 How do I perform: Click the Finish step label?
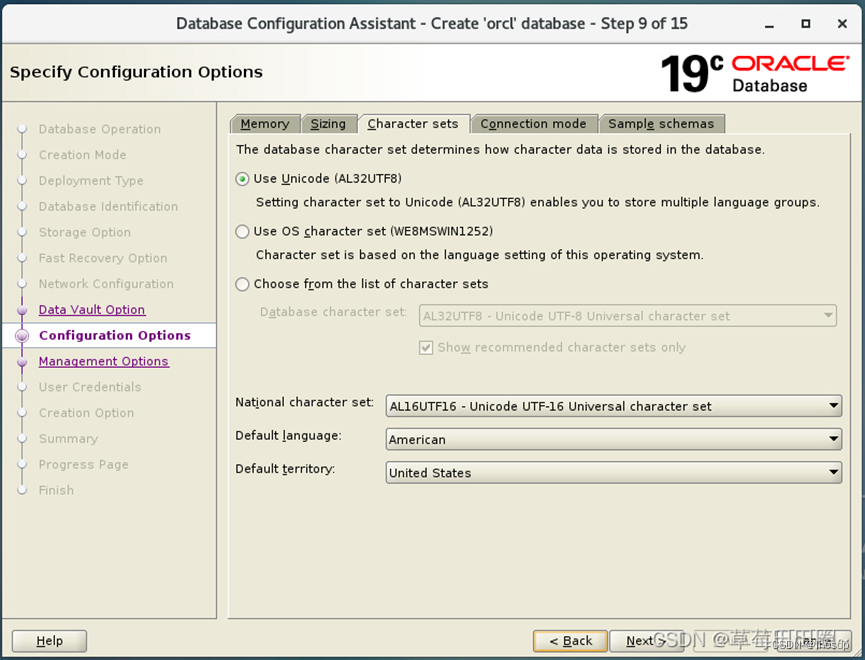point(56,490)
